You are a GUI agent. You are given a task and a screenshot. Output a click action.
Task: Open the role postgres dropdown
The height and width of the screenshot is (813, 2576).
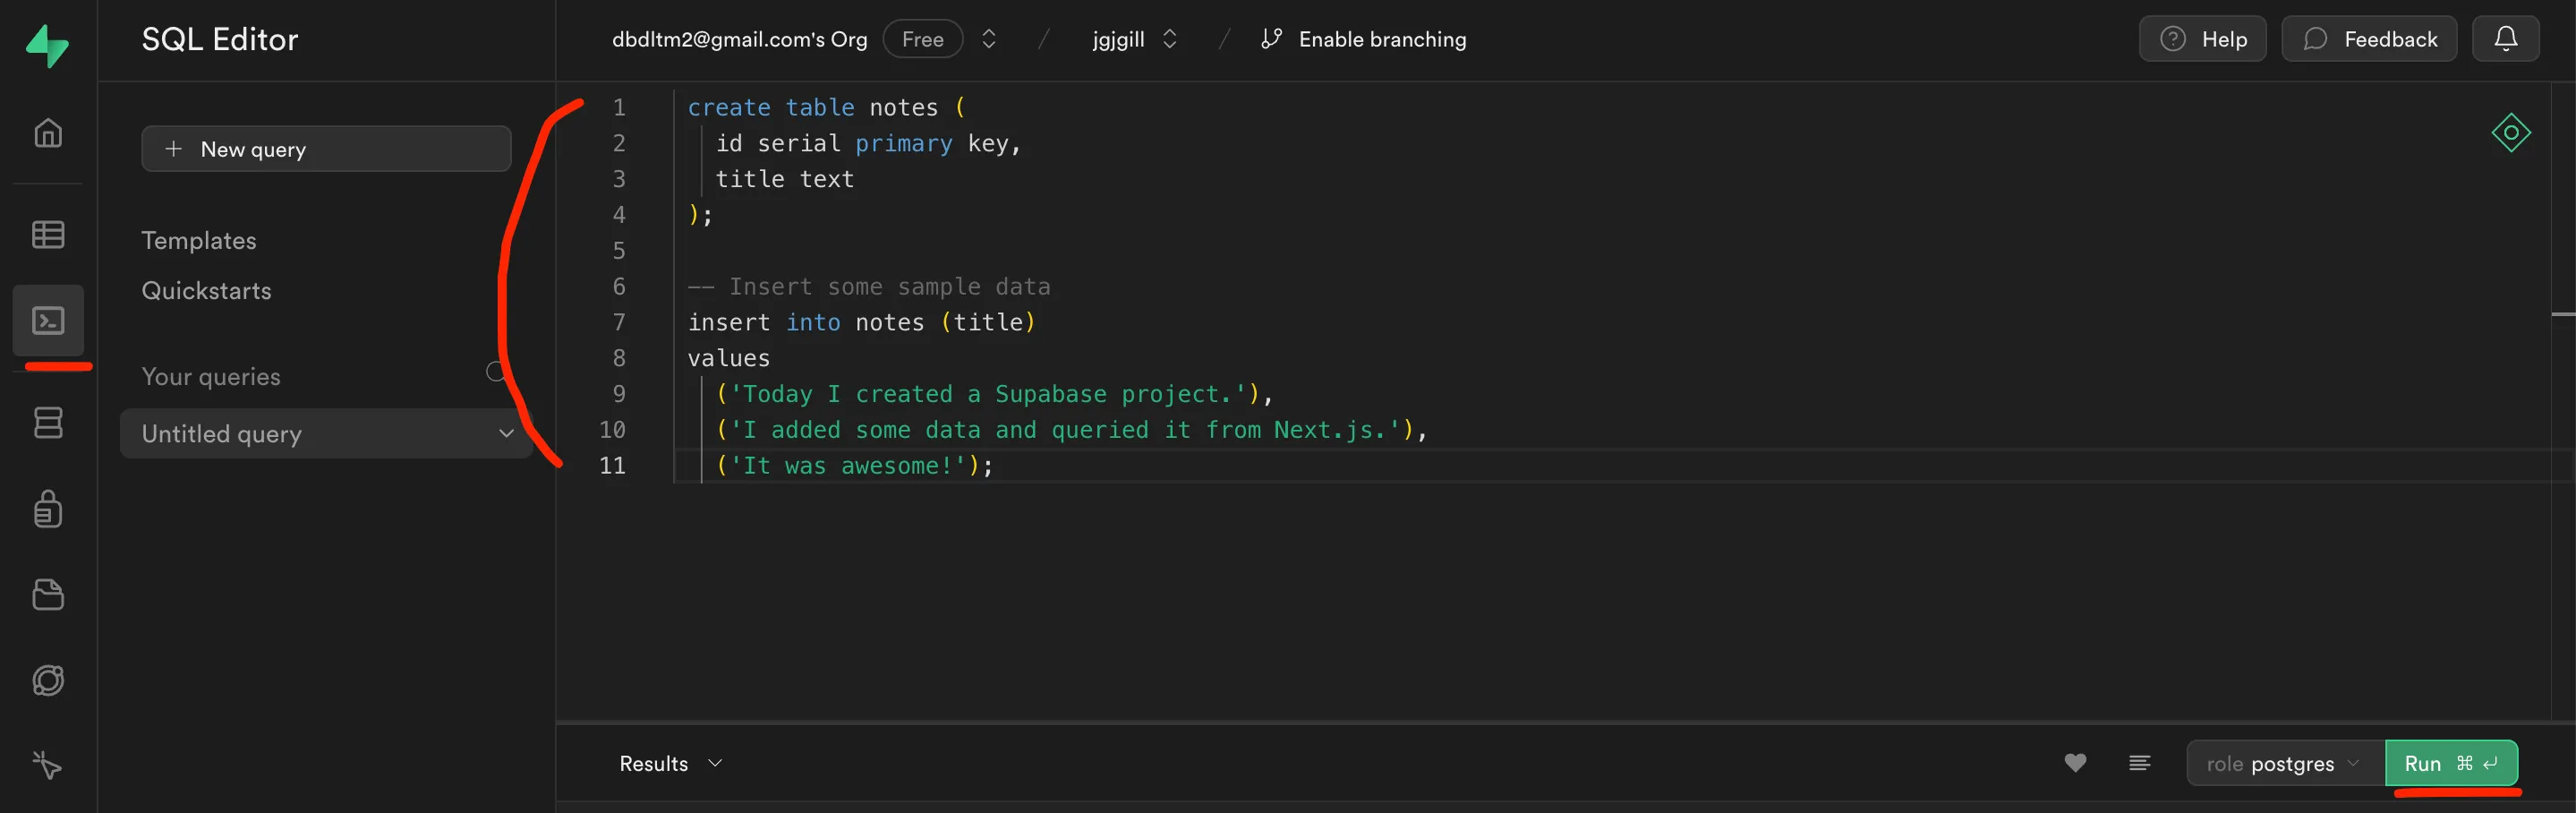[x=2283, y=762]
